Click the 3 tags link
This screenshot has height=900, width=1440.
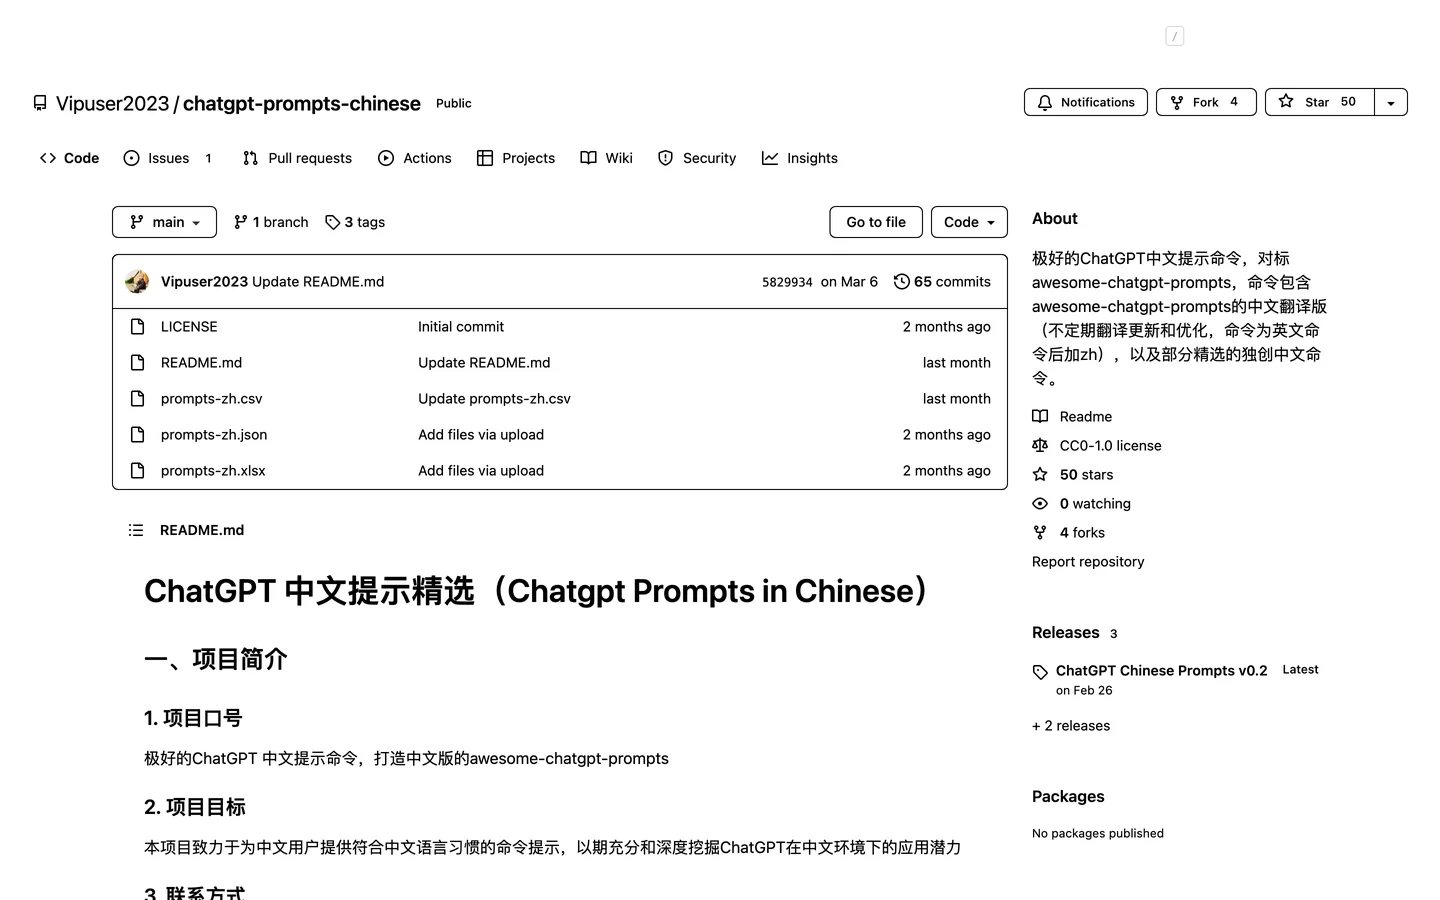(x=355, y=222)
